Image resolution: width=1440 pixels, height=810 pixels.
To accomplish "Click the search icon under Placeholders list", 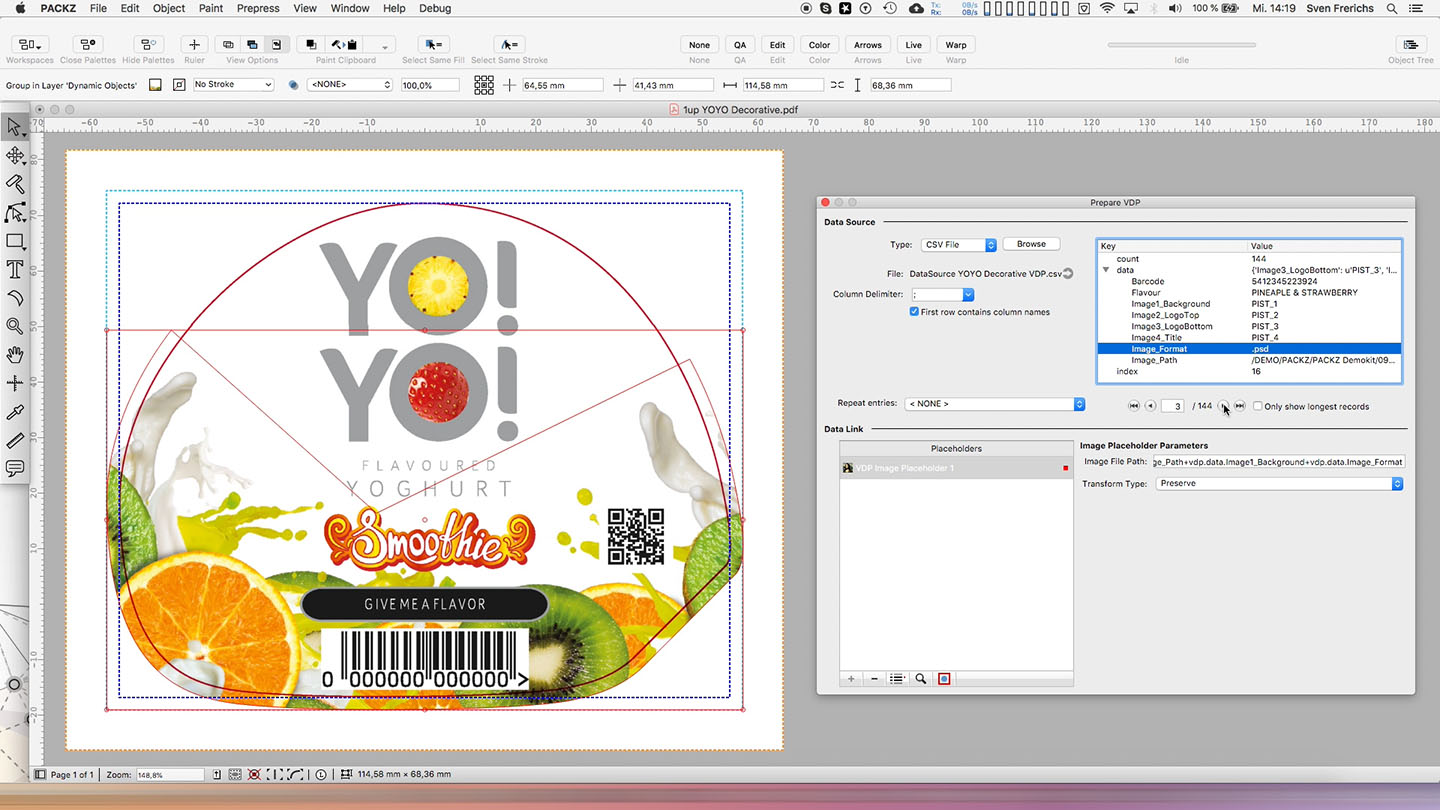I will [921, 679].
